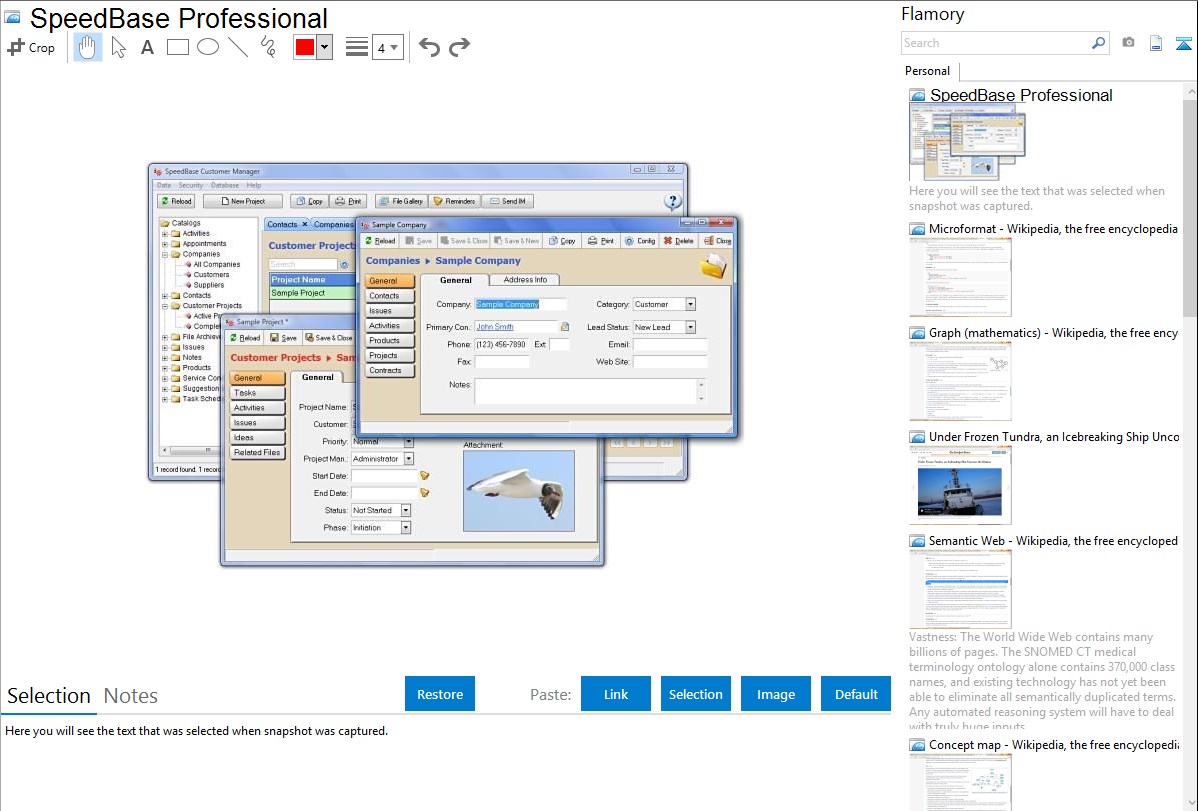This screenshot has height=811, width=1198.
Task: Click the red annotation color swatch
Action: click(305, 47)
